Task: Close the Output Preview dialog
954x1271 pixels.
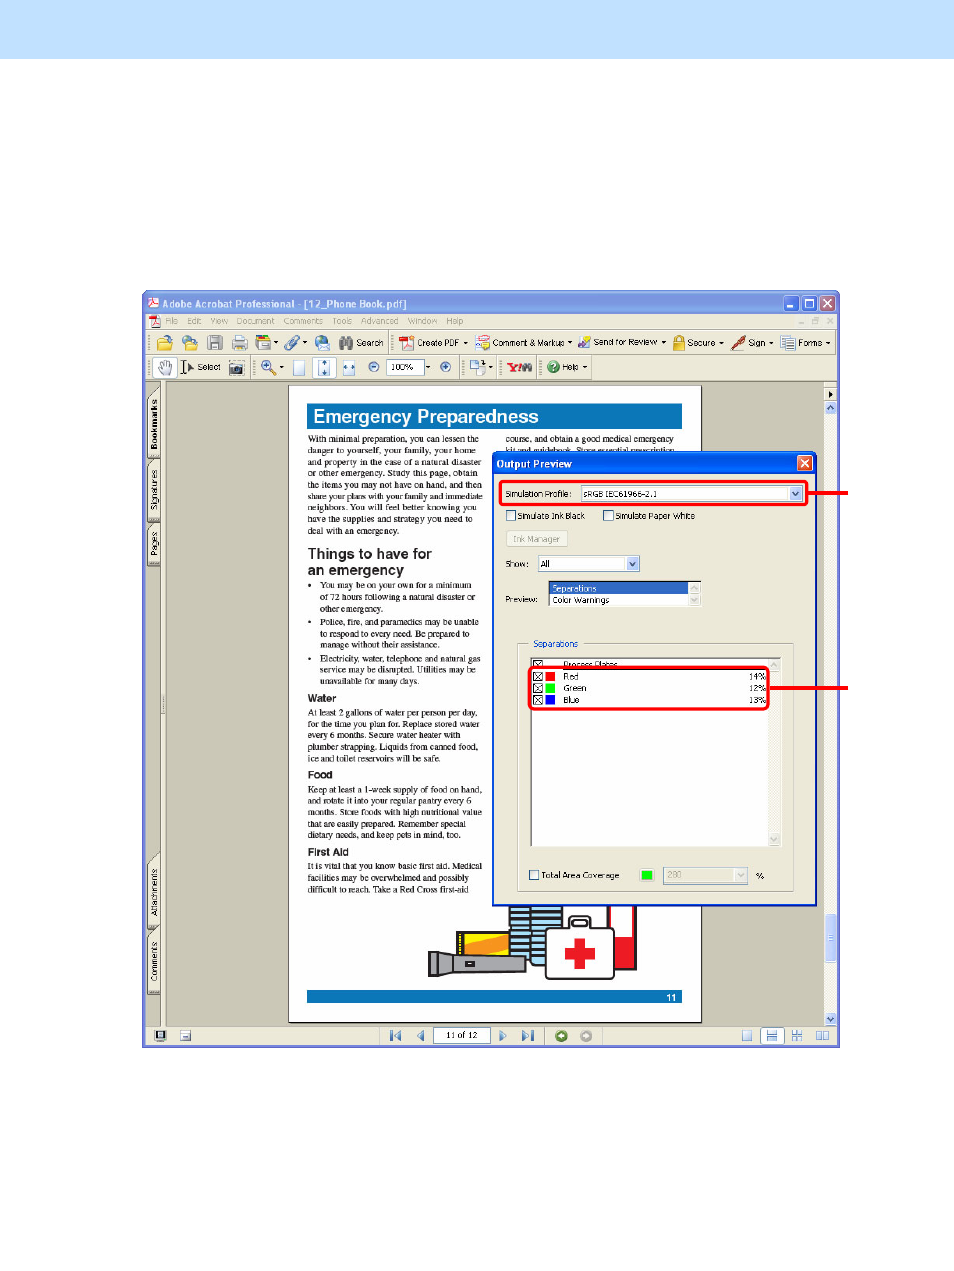Action: 805,463
